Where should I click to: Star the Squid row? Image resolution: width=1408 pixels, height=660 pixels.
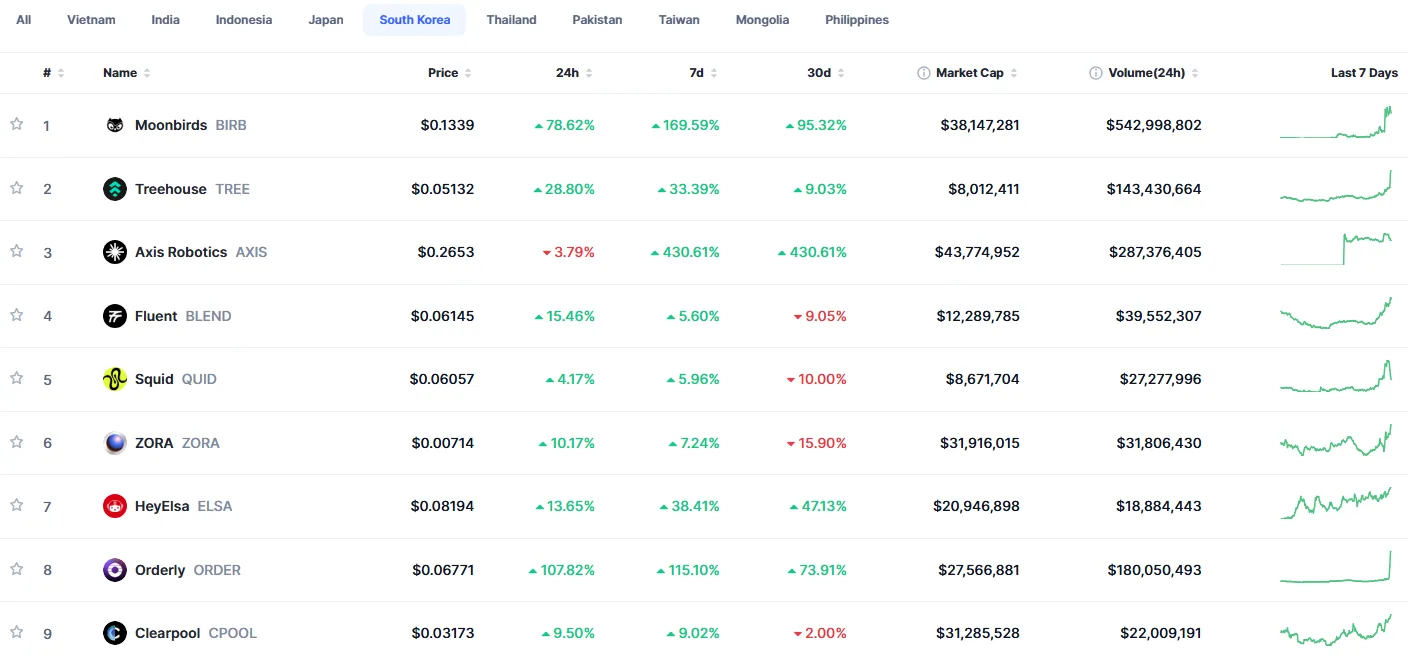coord(16,378)
